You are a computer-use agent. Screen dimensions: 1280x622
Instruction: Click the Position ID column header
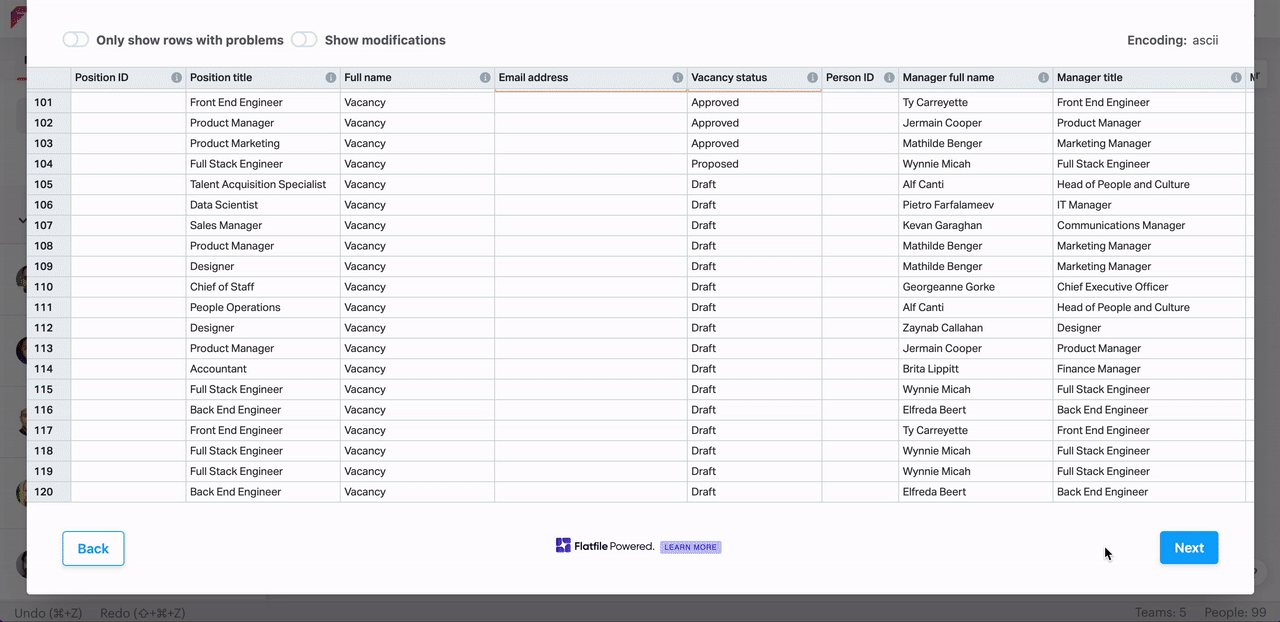[128, 78]
